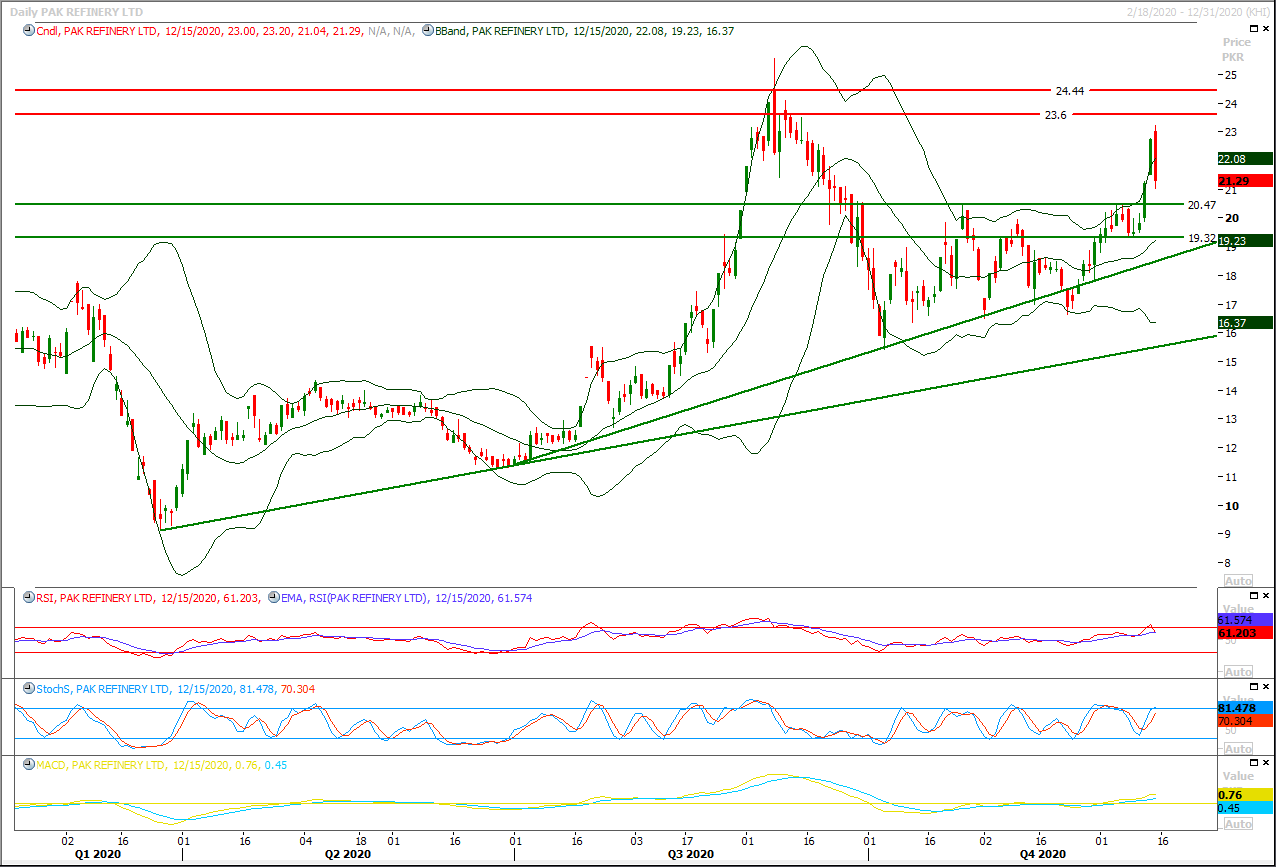
Task: Click Auto scale button on price axis
Action: (x=1238, y=581)
